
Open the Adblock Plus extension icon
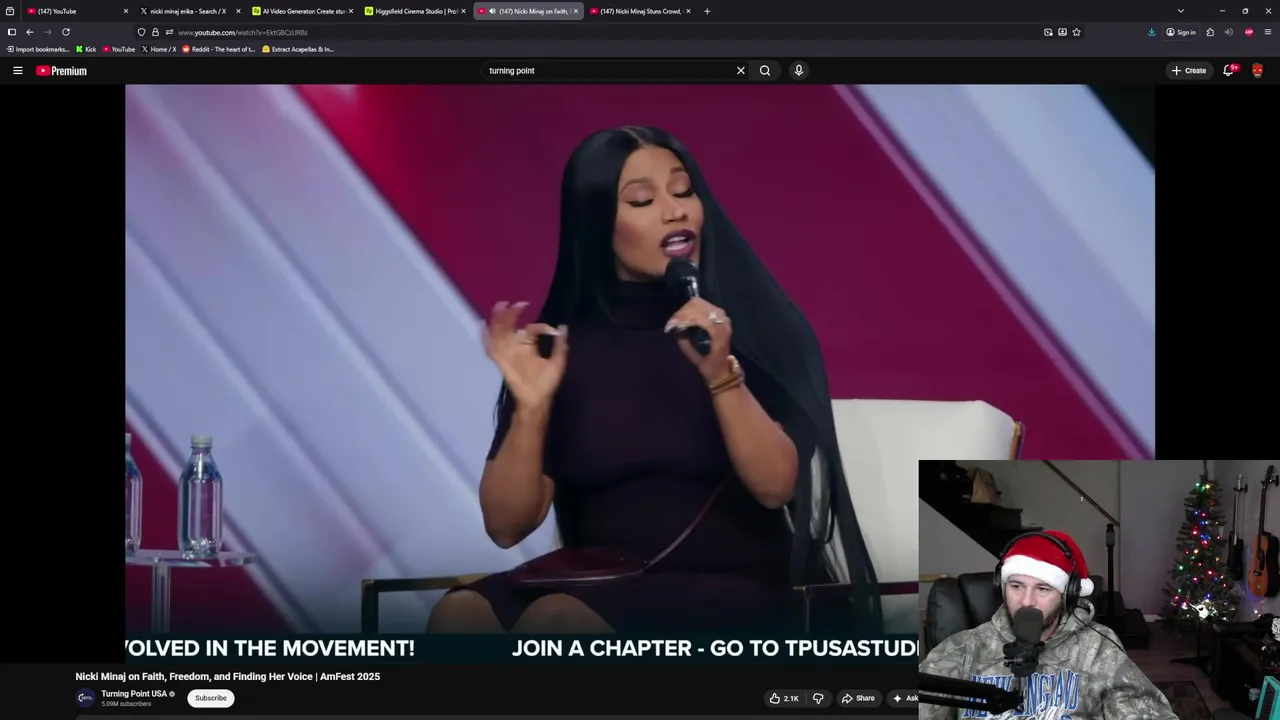point(1249,32)
